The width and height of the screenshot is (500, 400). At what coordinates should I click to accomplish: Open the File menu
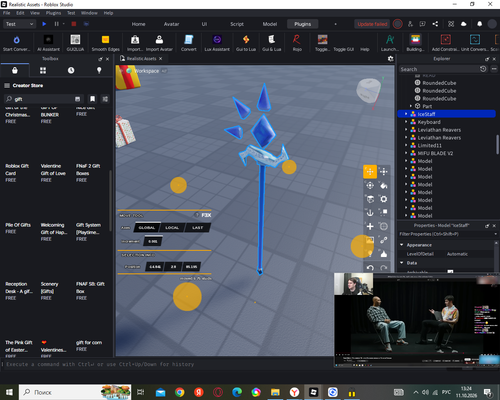[7, 13]
